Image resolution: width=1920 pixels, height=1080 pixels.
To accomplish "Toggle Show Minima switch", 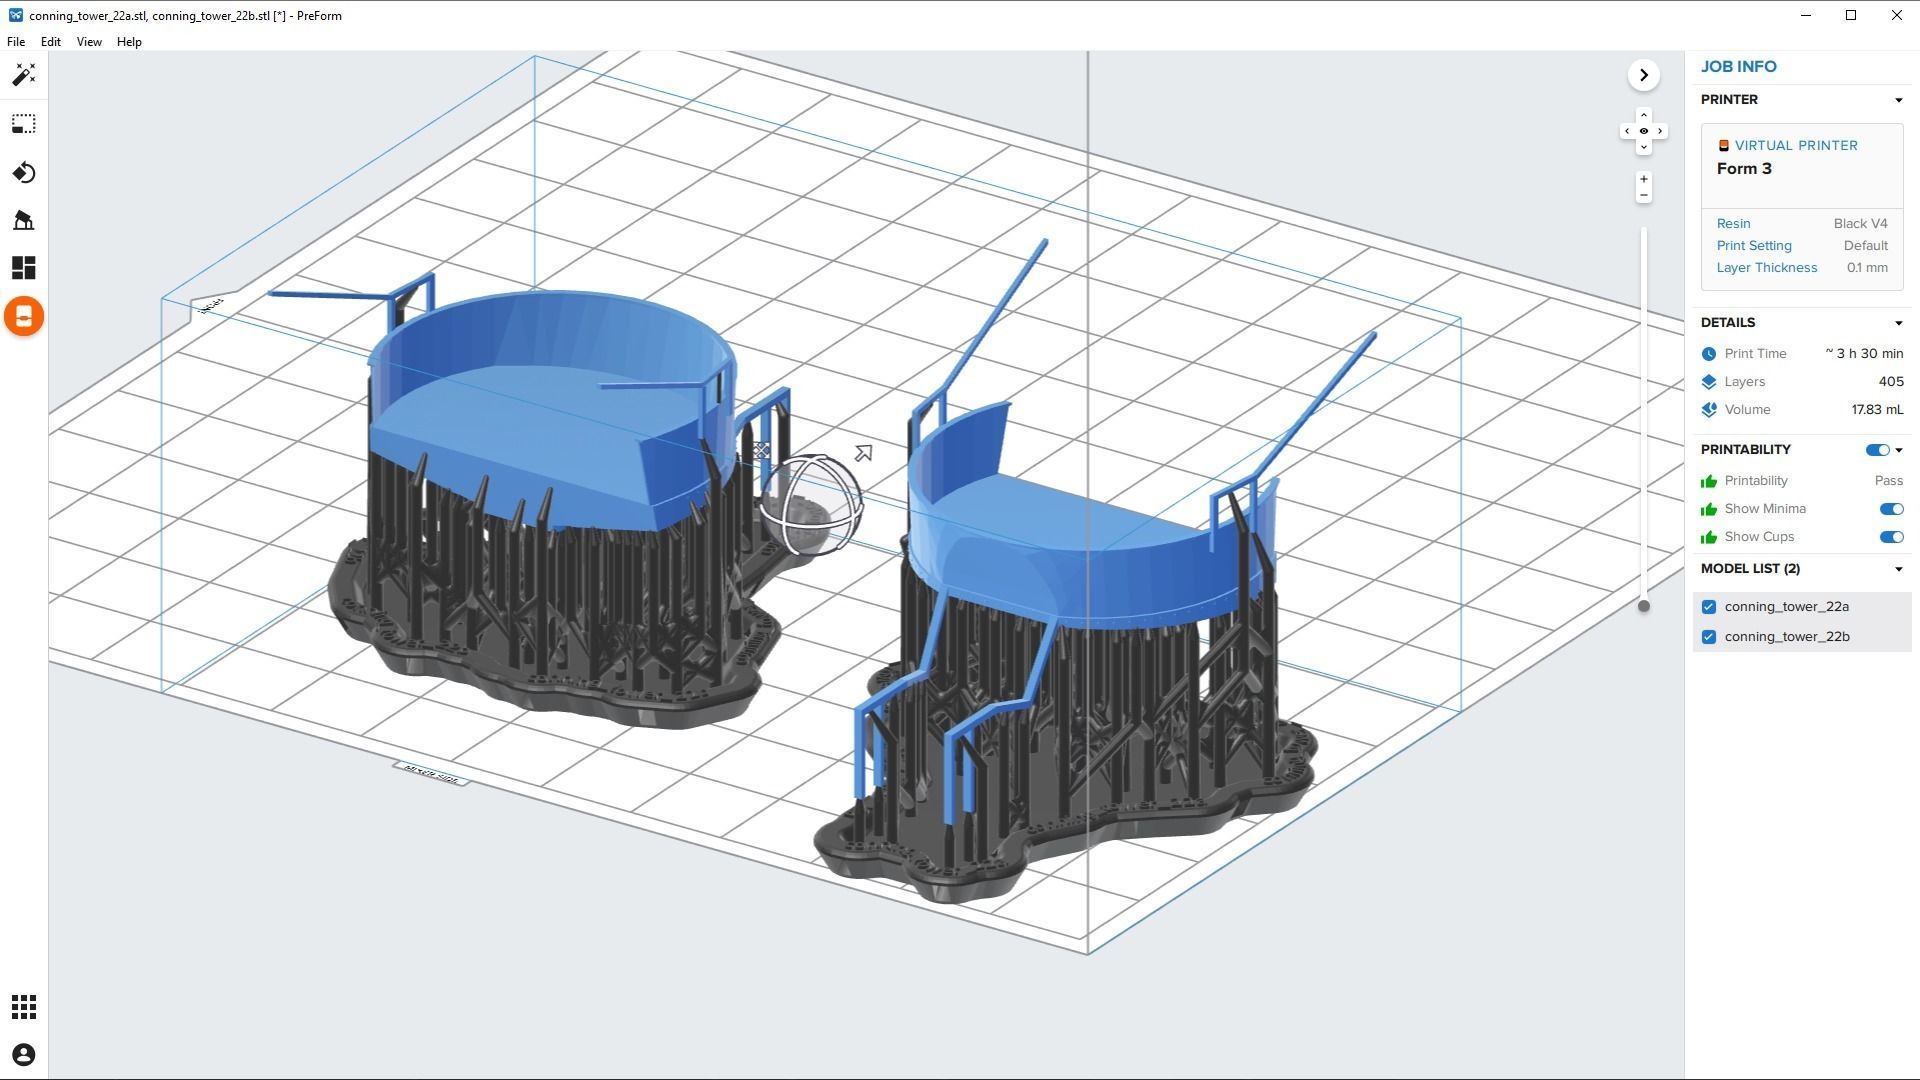I will [x=1891, y=509].
